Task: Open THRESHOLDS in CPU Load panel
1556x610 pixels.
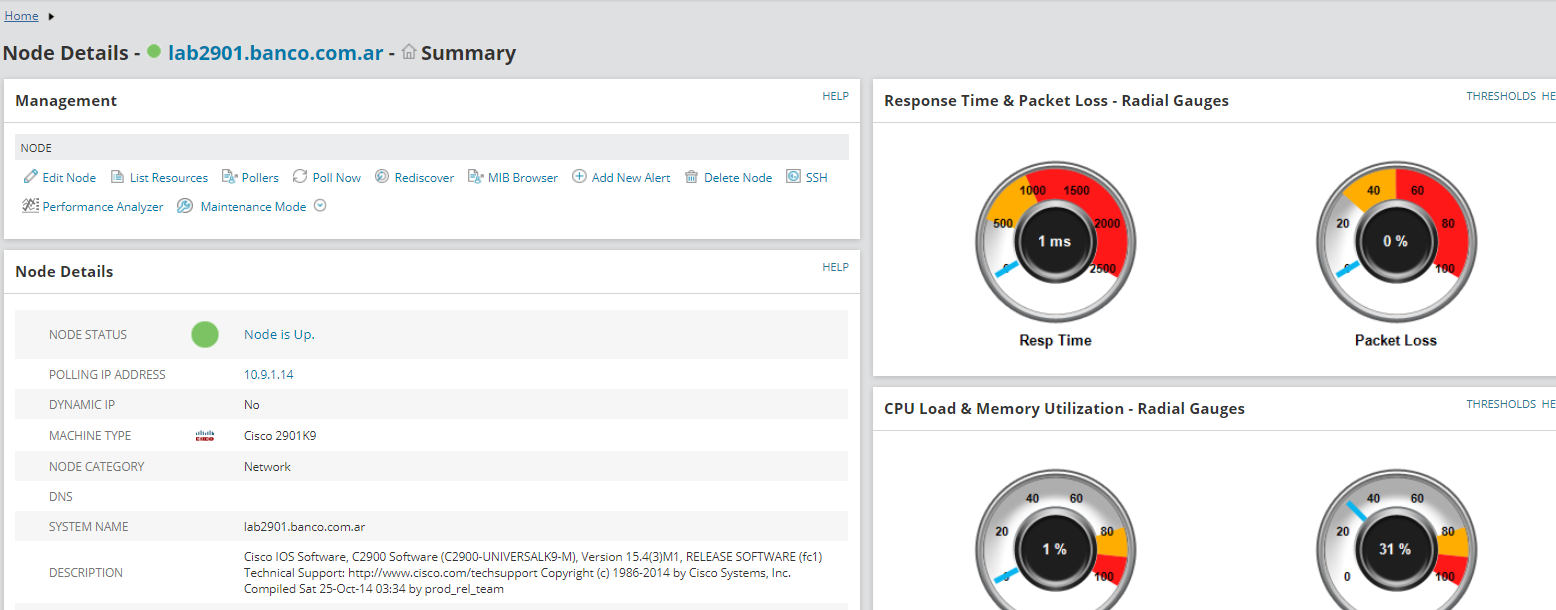Action: (1501, 404)
